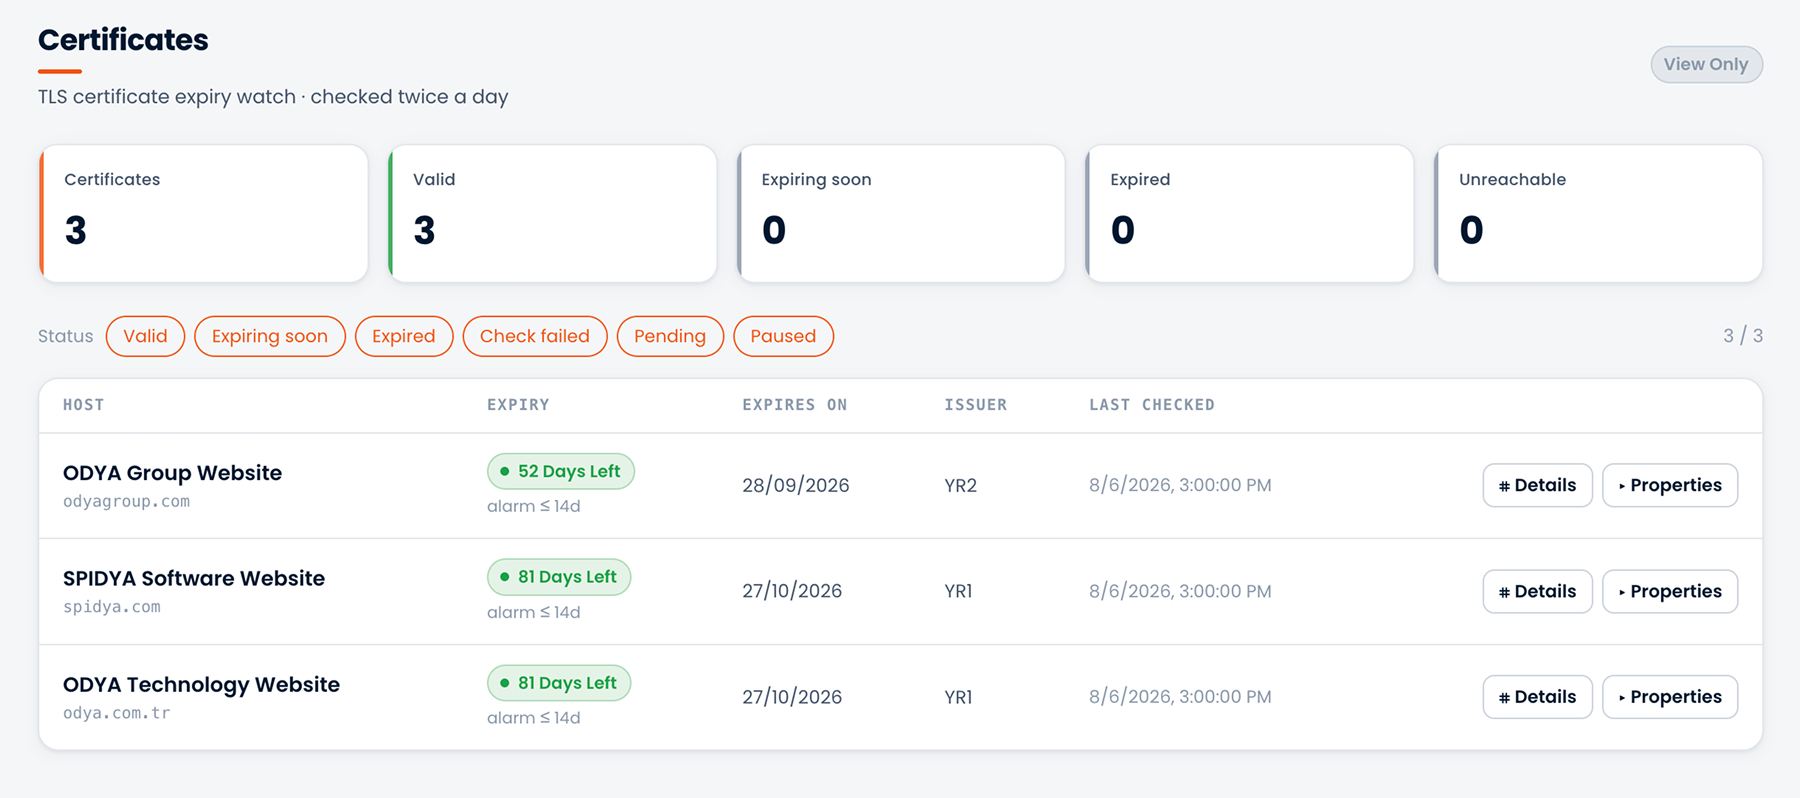
Task: Select the Valid summary card
Action: (552, 213)
